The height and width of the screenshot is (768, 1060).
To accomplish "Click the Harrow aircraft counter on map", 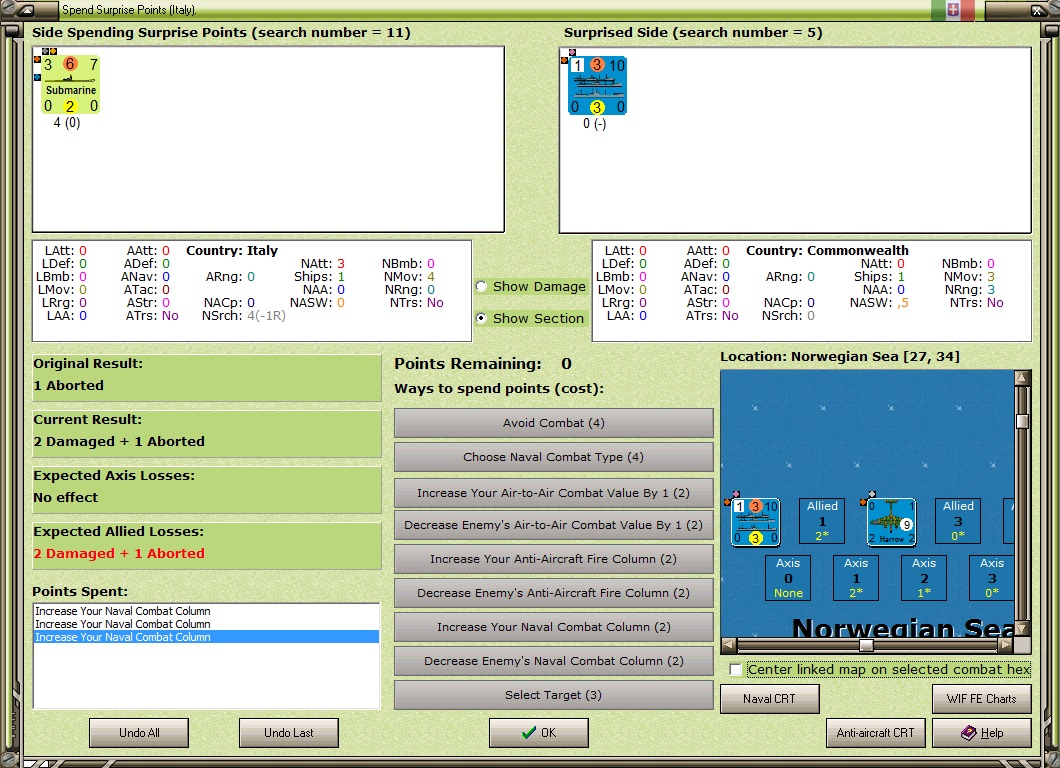I will point(892,522).
